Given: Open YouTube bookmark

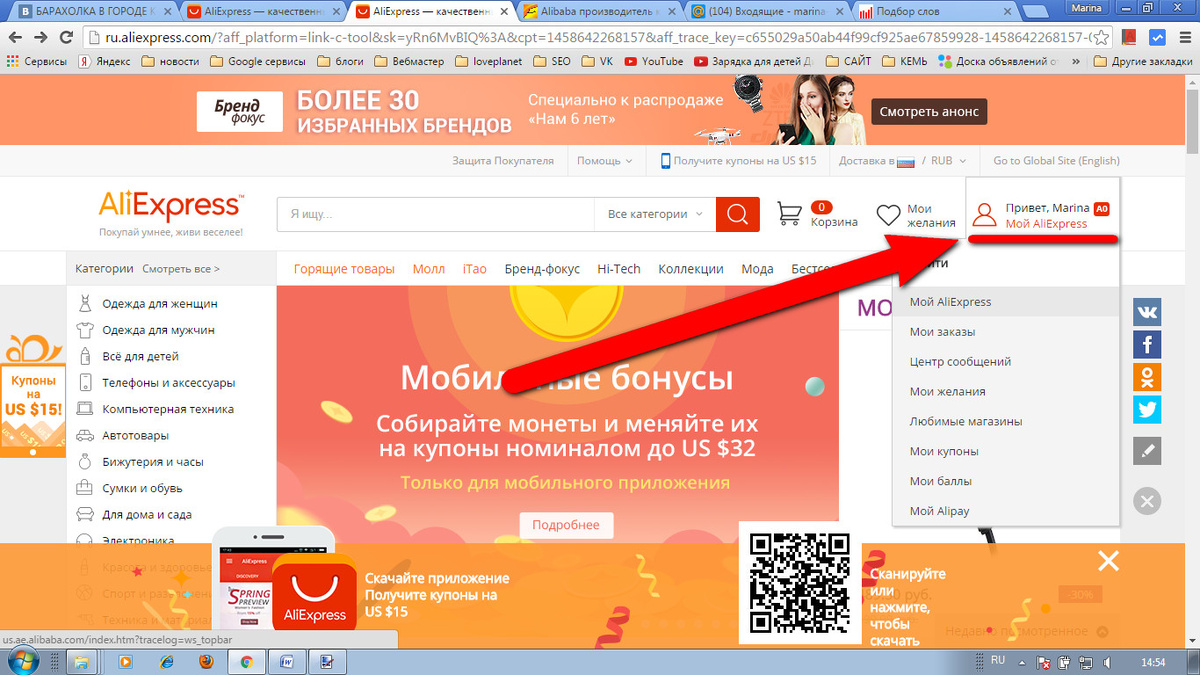Looking at the screenshot, I should 654,62.
